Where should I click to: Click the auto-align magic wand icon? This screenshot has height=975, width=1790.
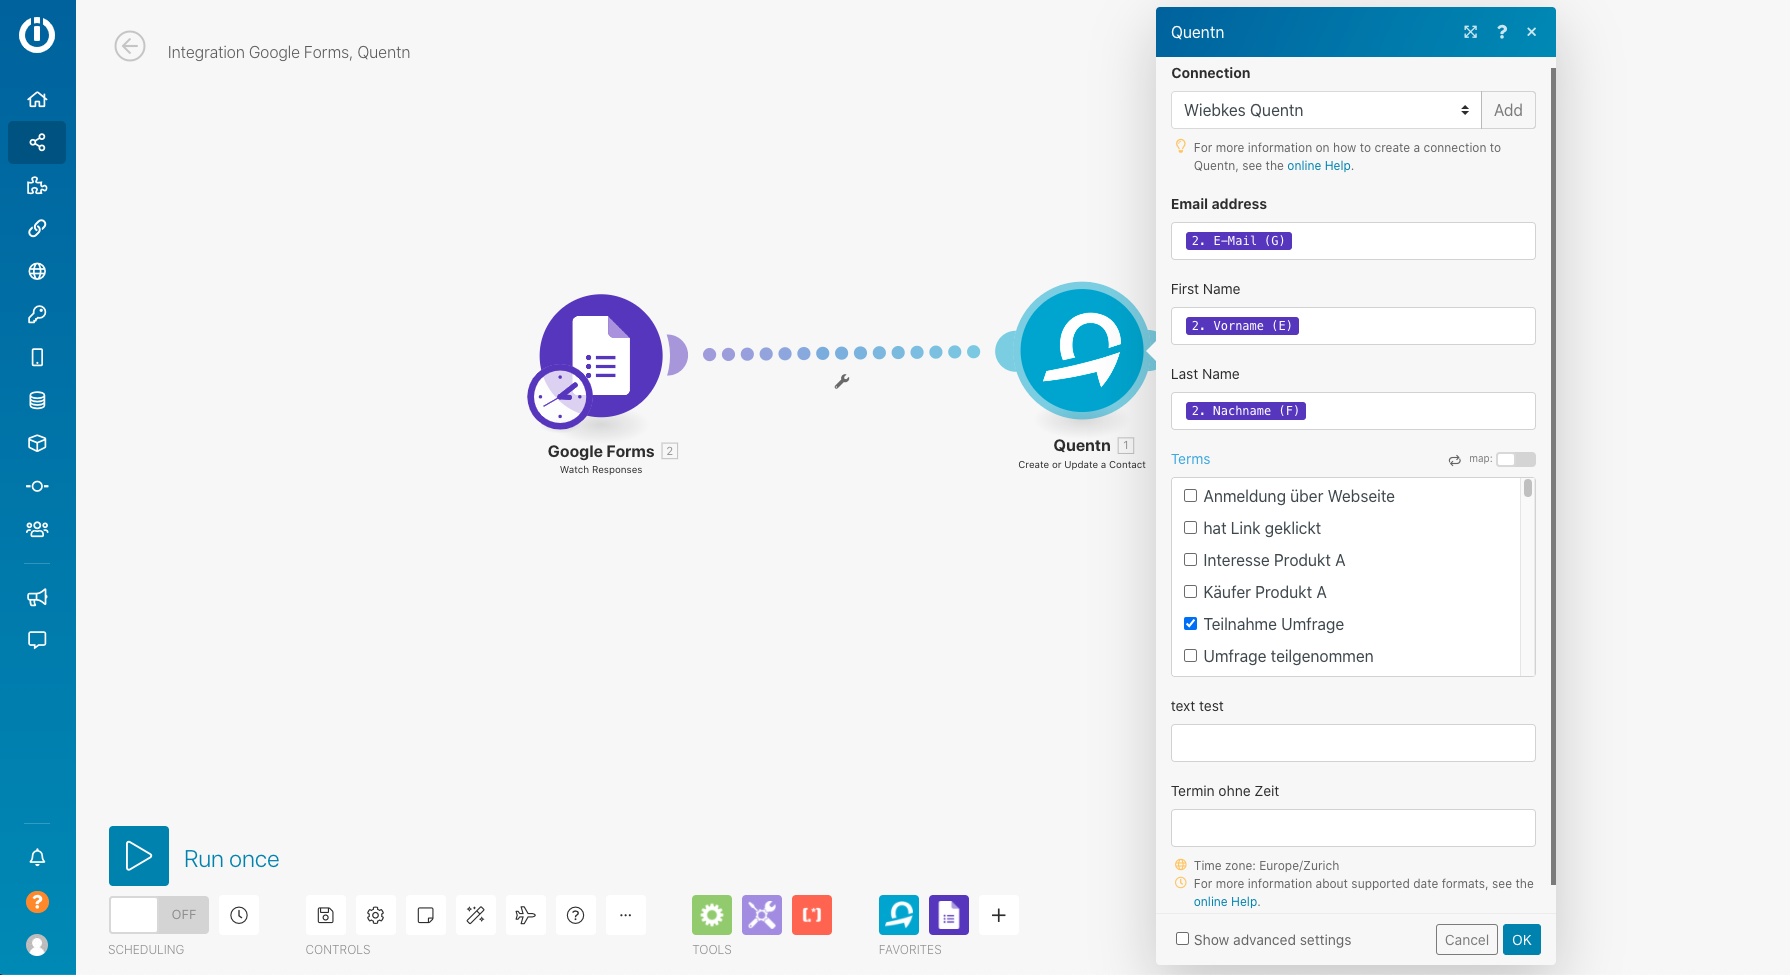[476, 915]
